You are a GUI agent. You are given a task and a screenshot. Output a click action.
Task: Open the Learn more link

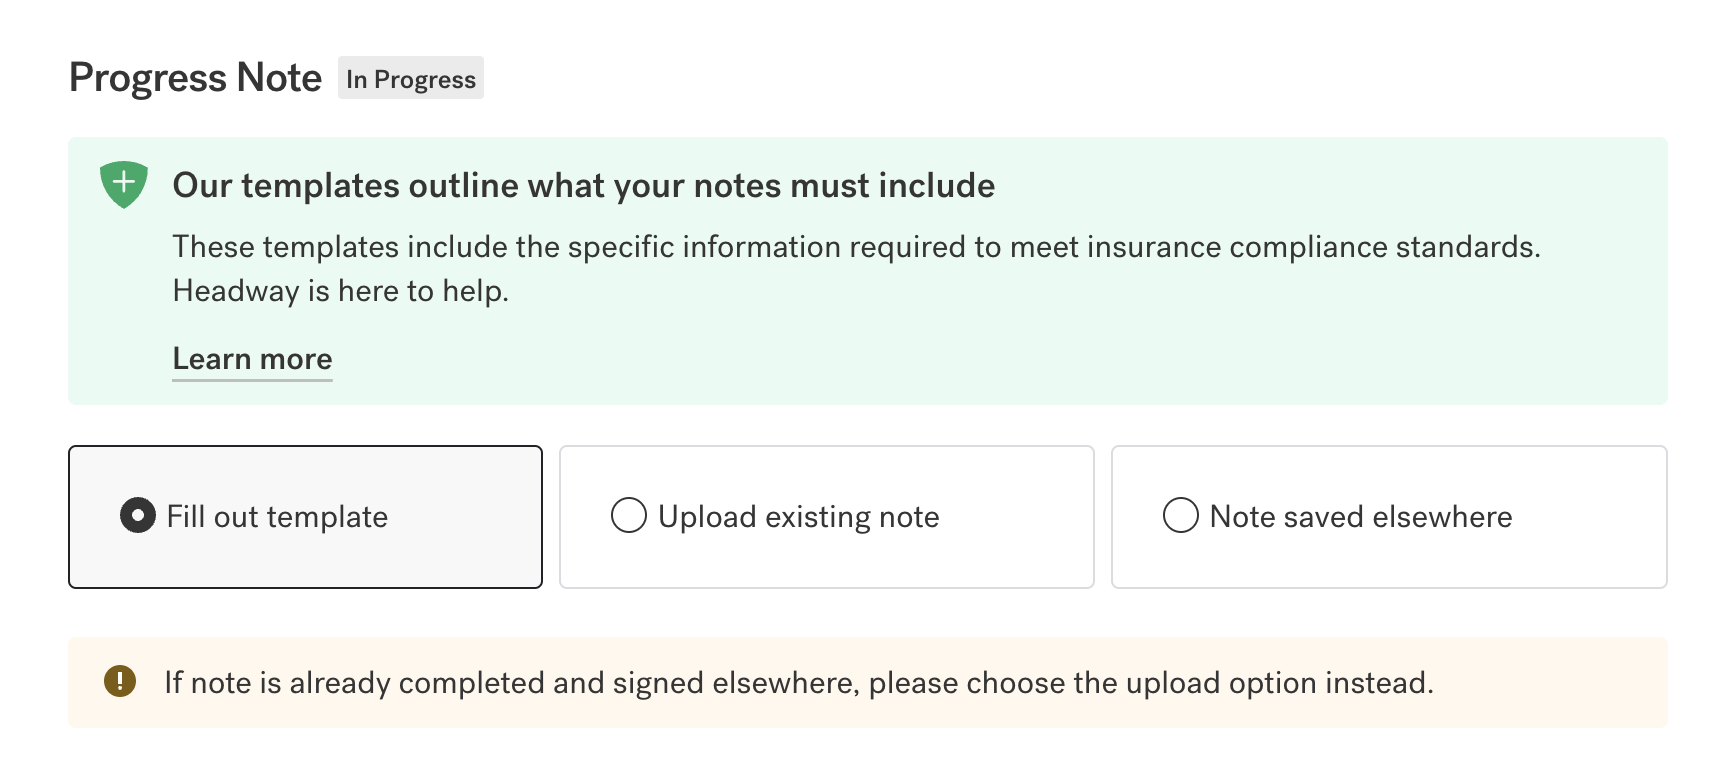tap(252, 359)
